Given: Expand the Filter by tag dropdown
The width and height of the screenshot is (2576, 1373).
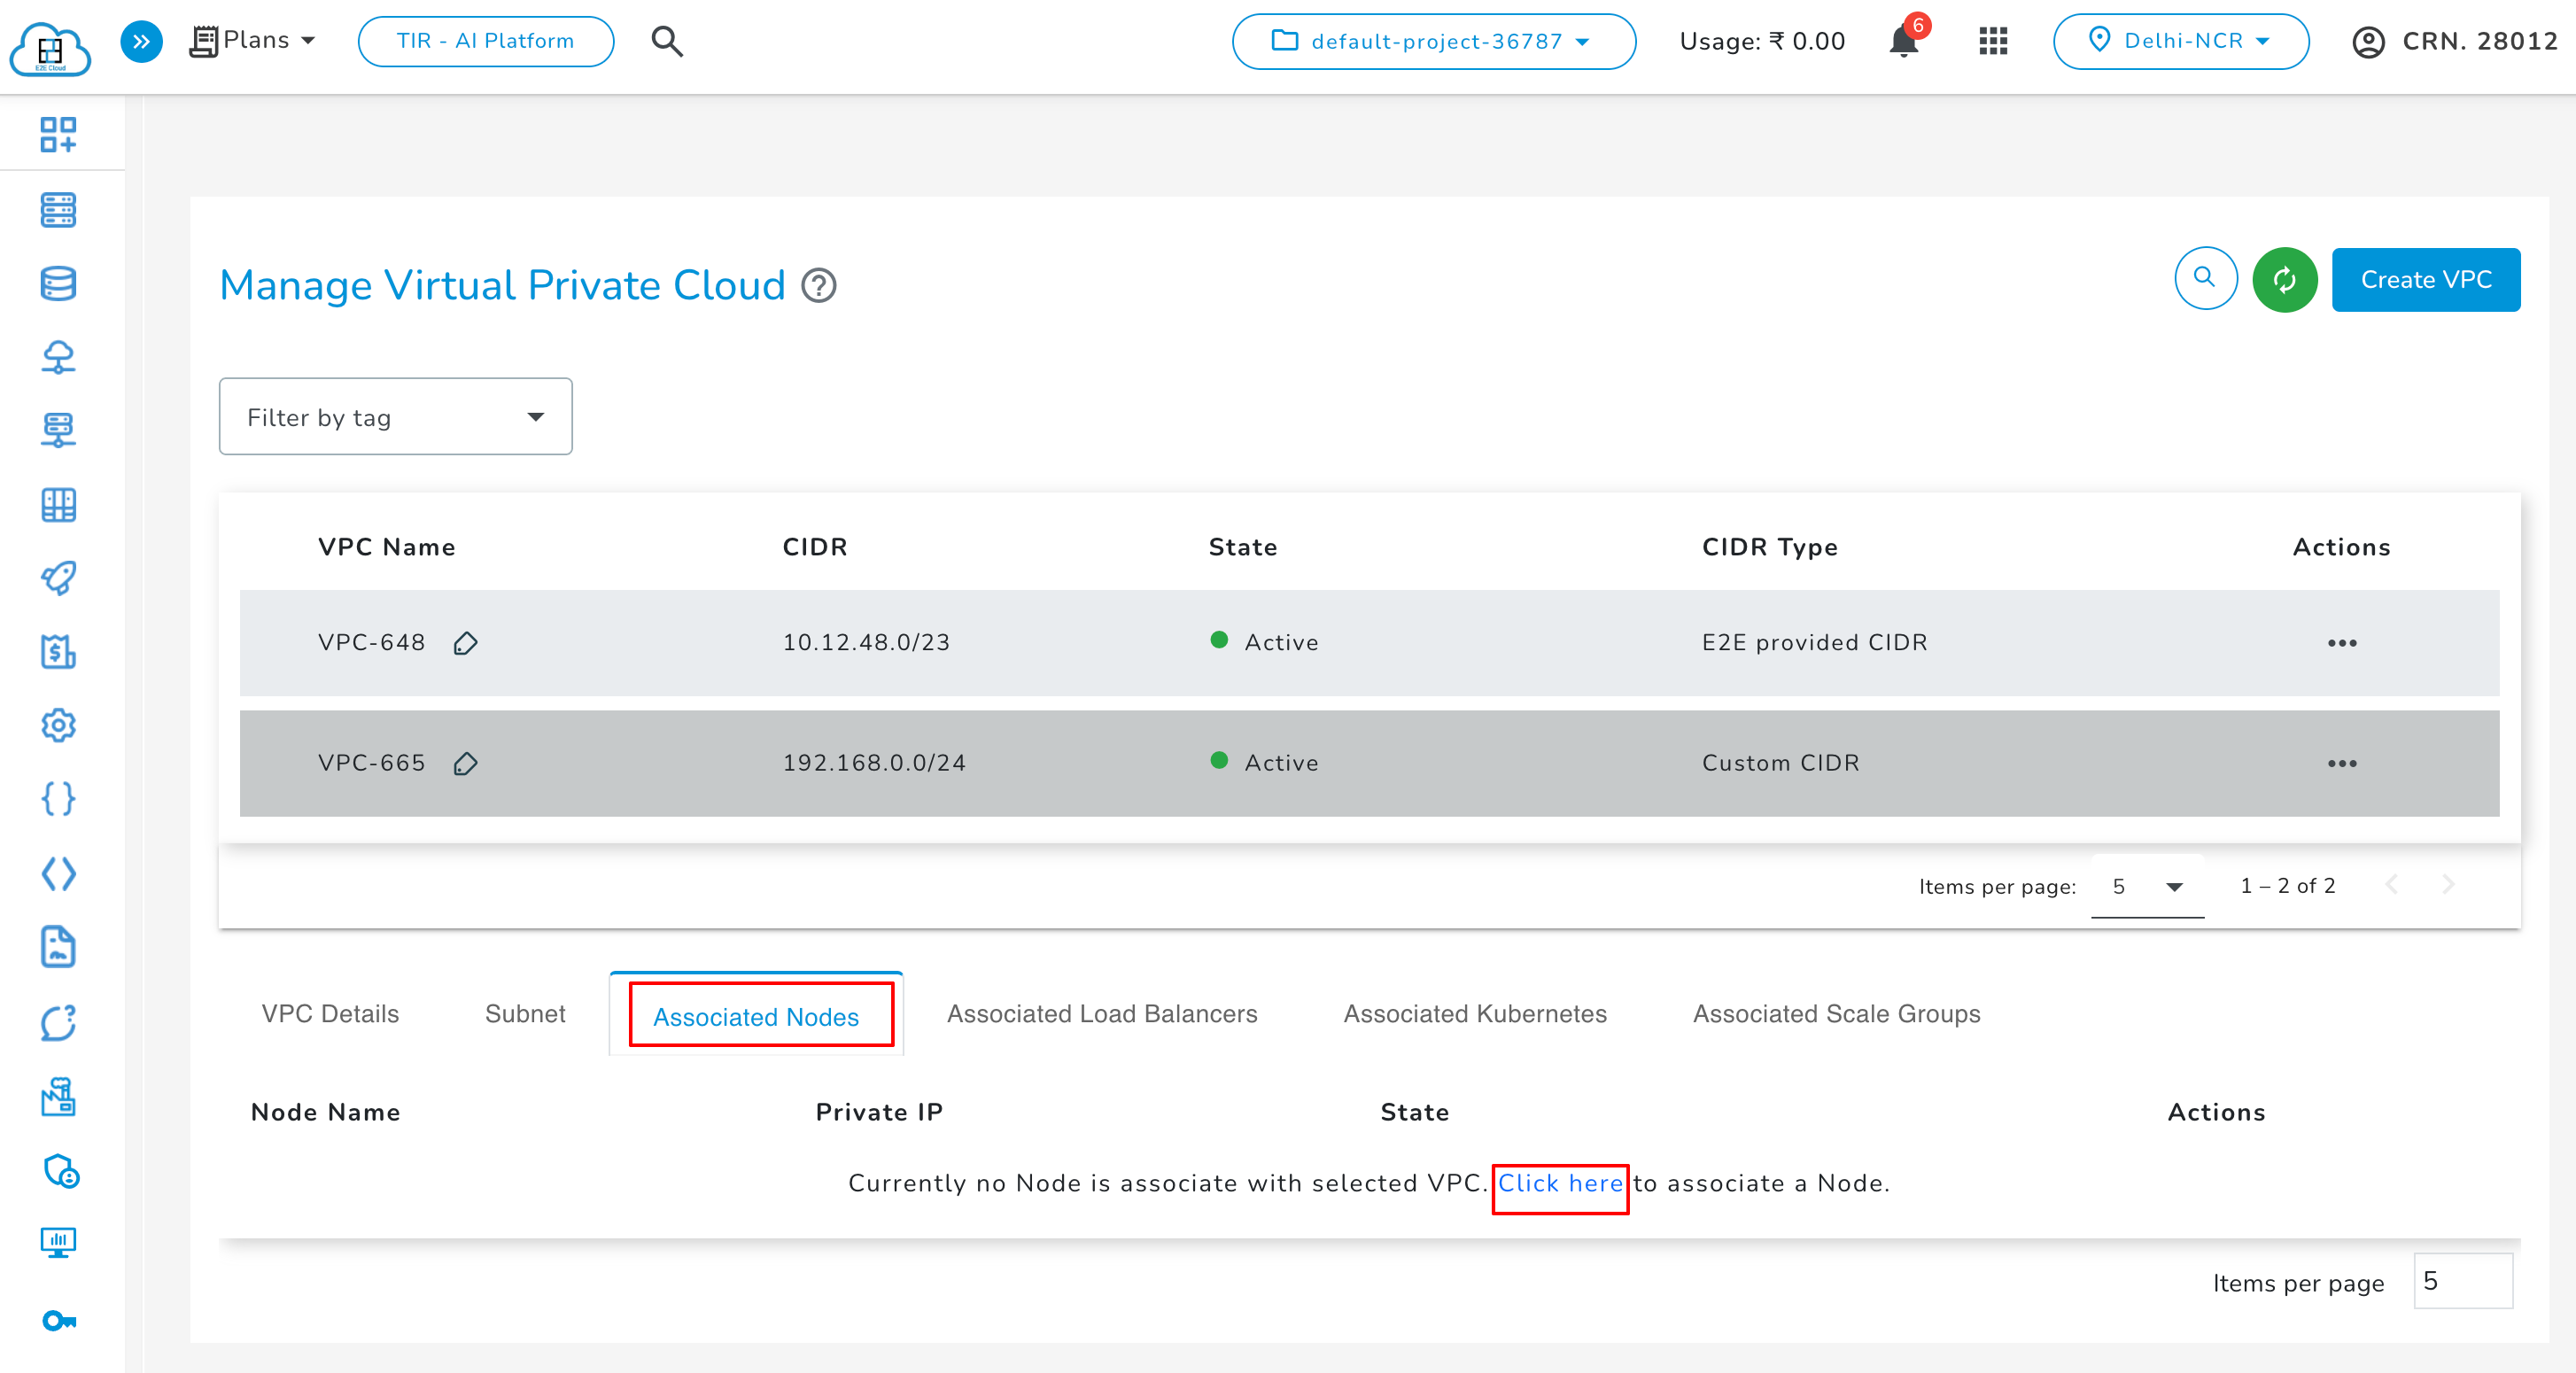Looking at the screenshot, I should 395,417.
